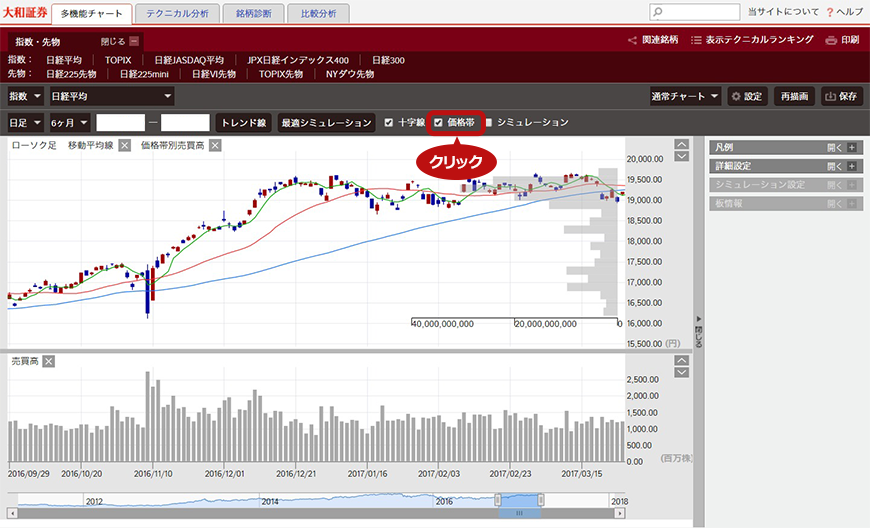Move volume panel up arrow

click(x=681, y=360)
